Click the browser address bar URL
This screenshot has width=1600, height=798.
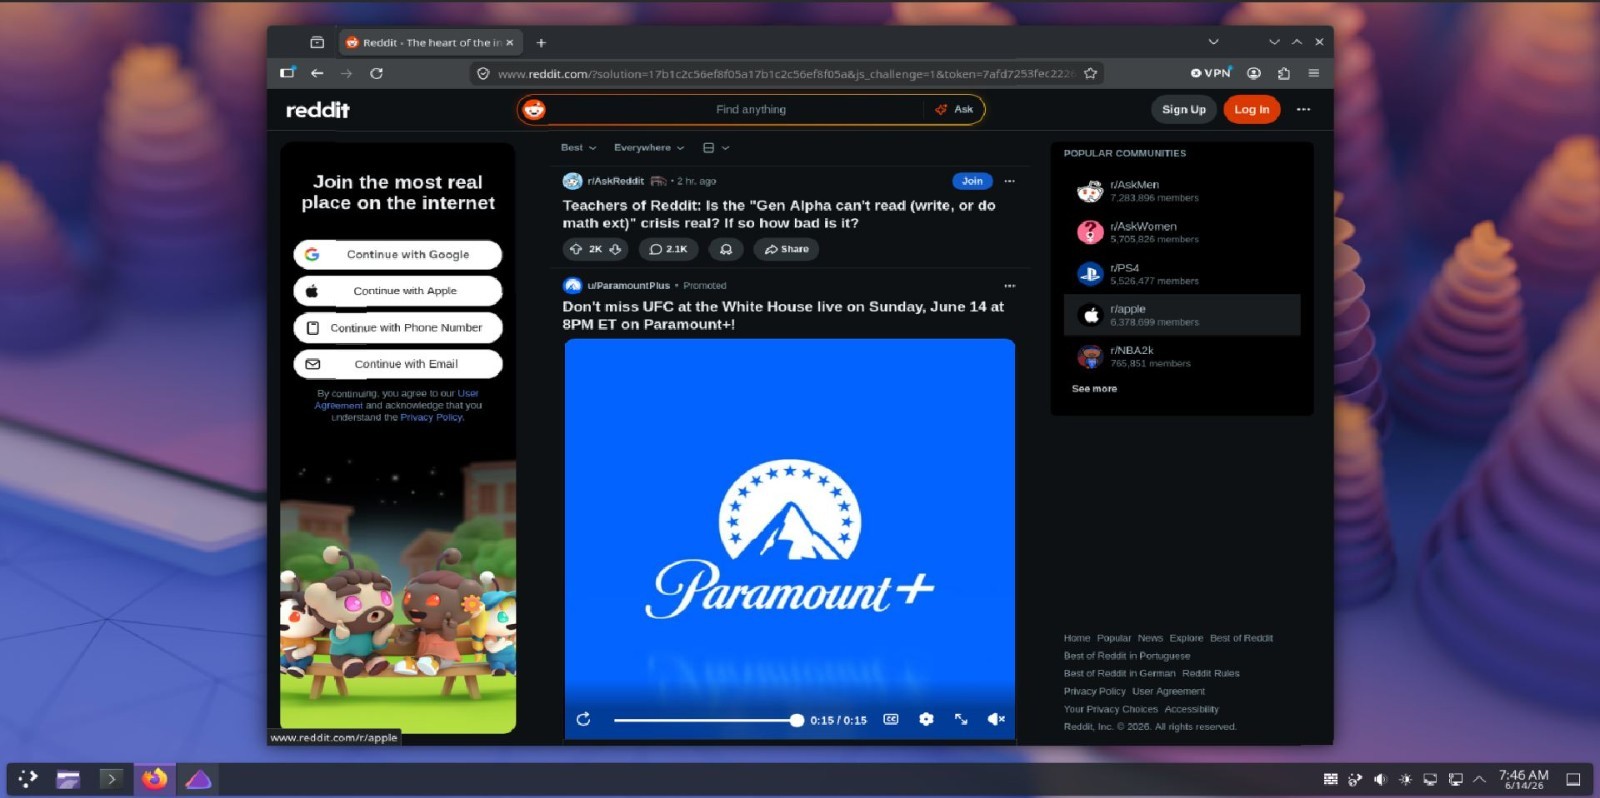[x=787, y=73]
